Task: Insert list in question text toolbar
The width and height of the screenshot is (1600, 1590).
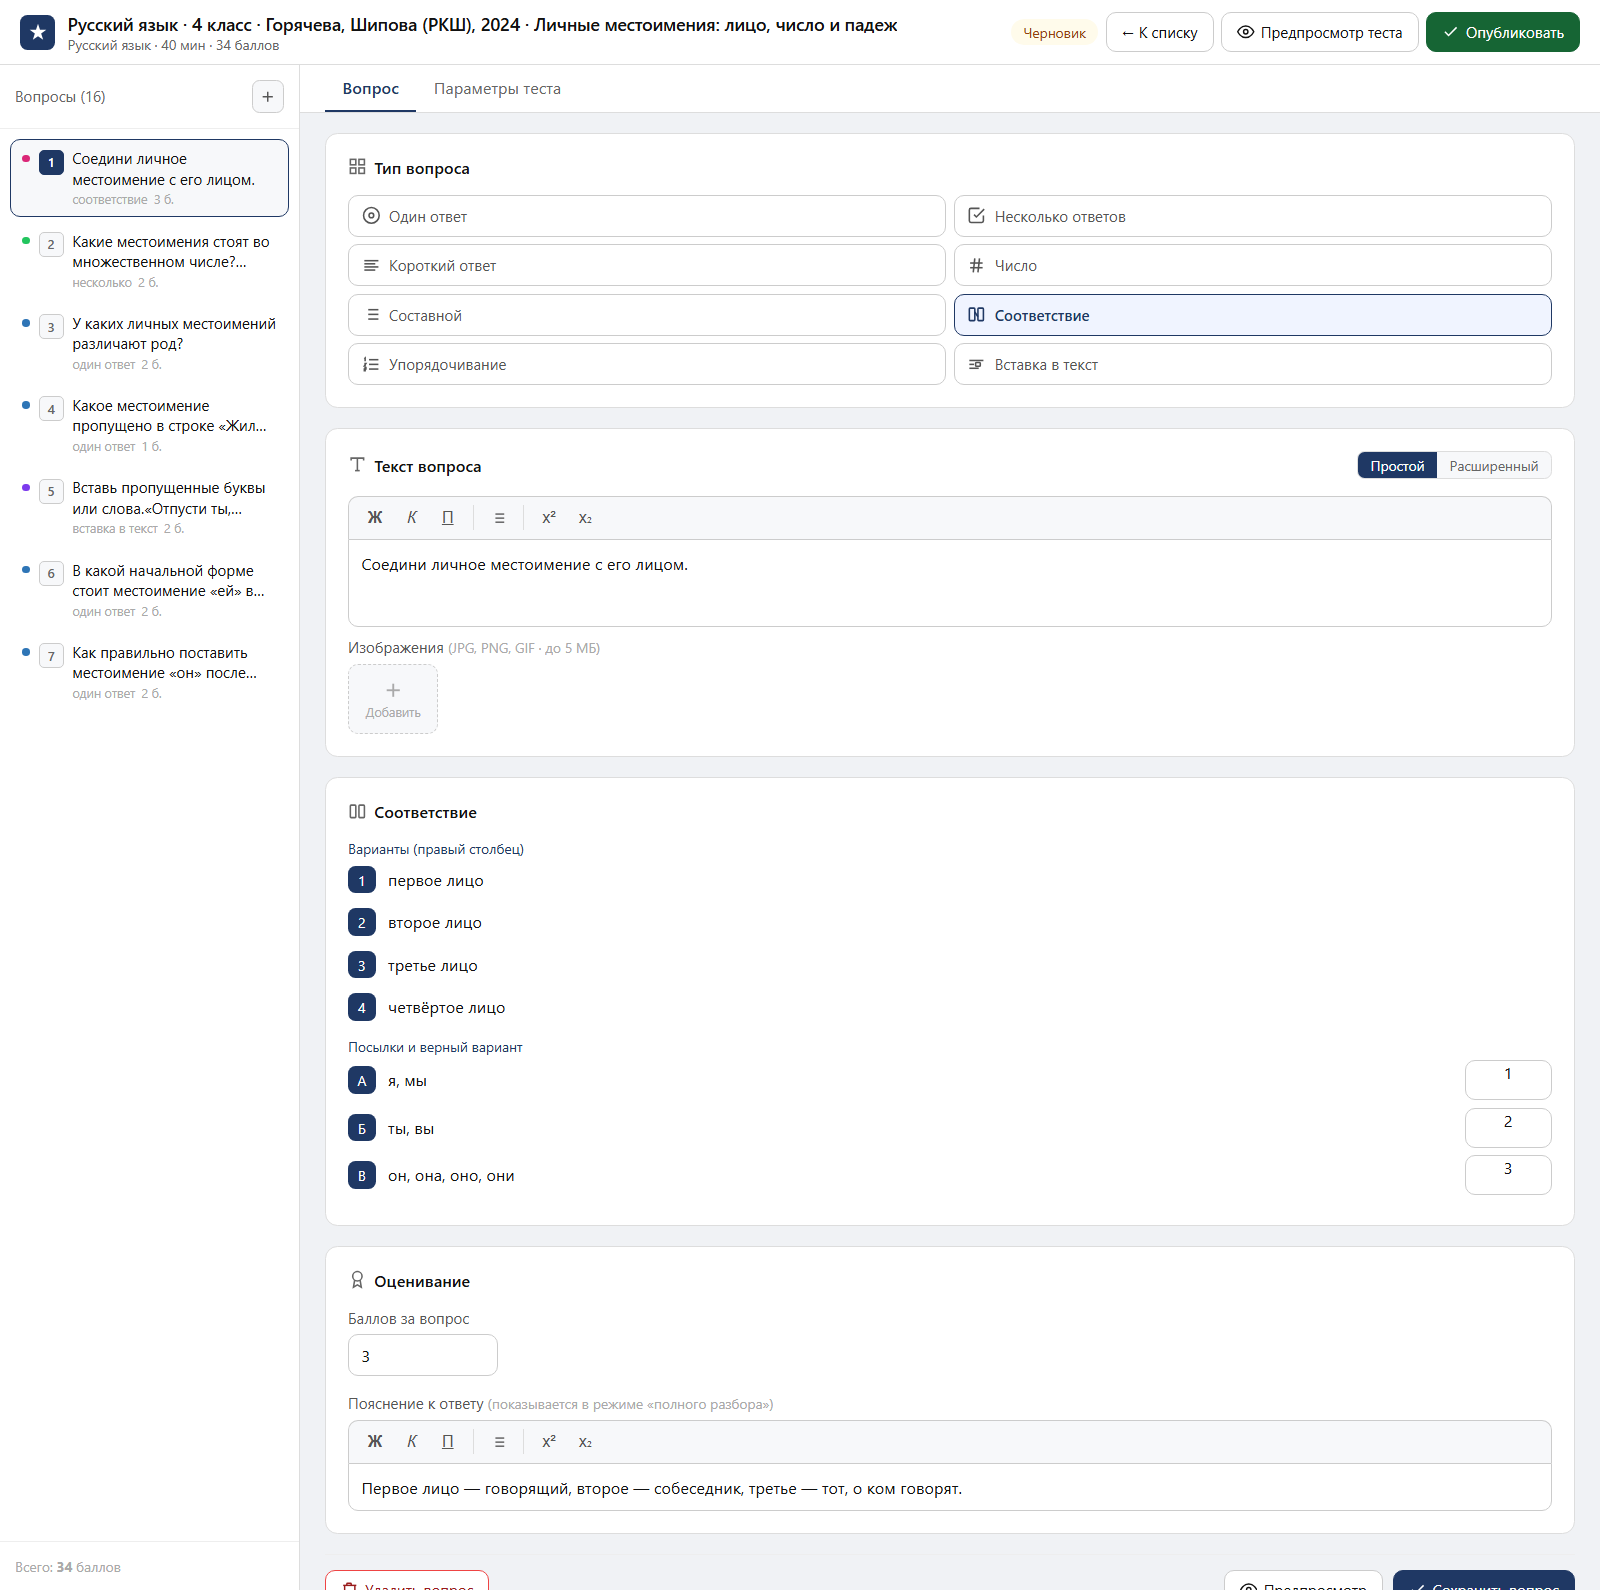Action: (x=500, y=518)
